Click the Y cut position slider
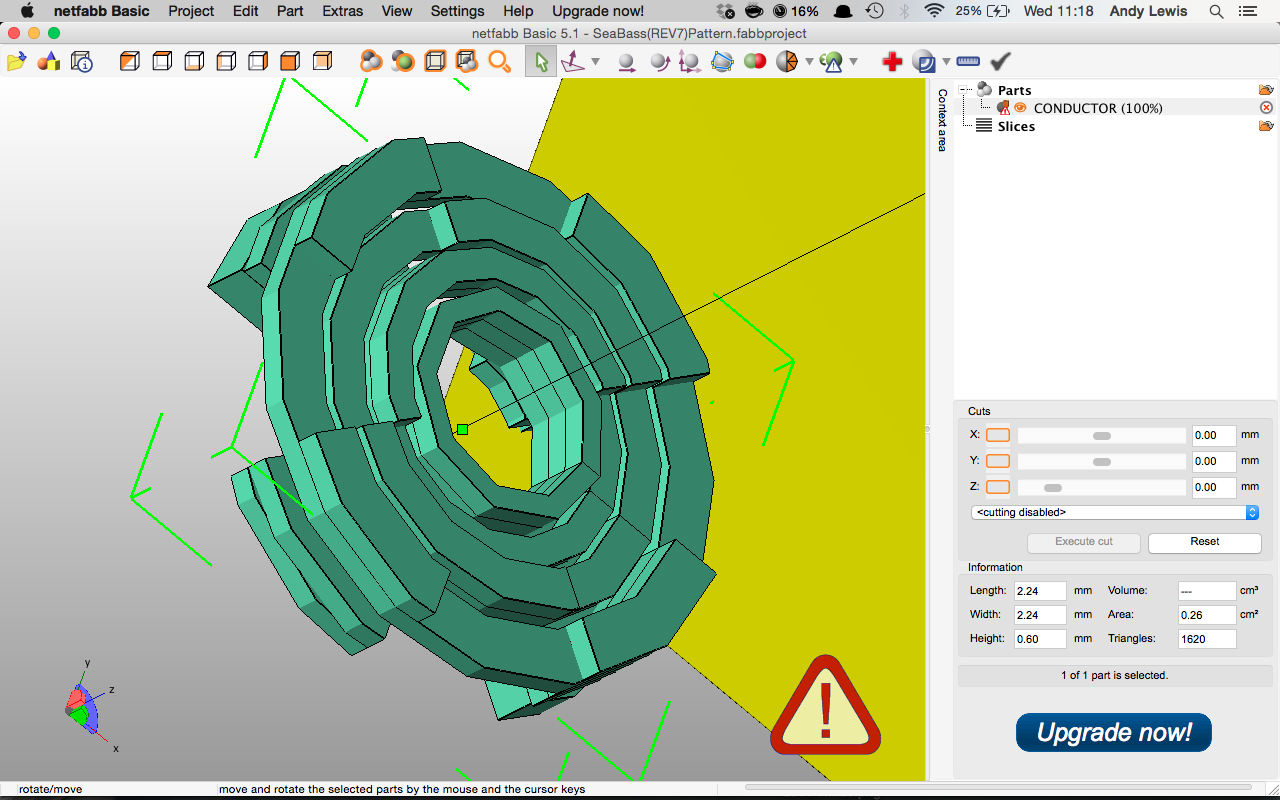 tap(1101, 461)
